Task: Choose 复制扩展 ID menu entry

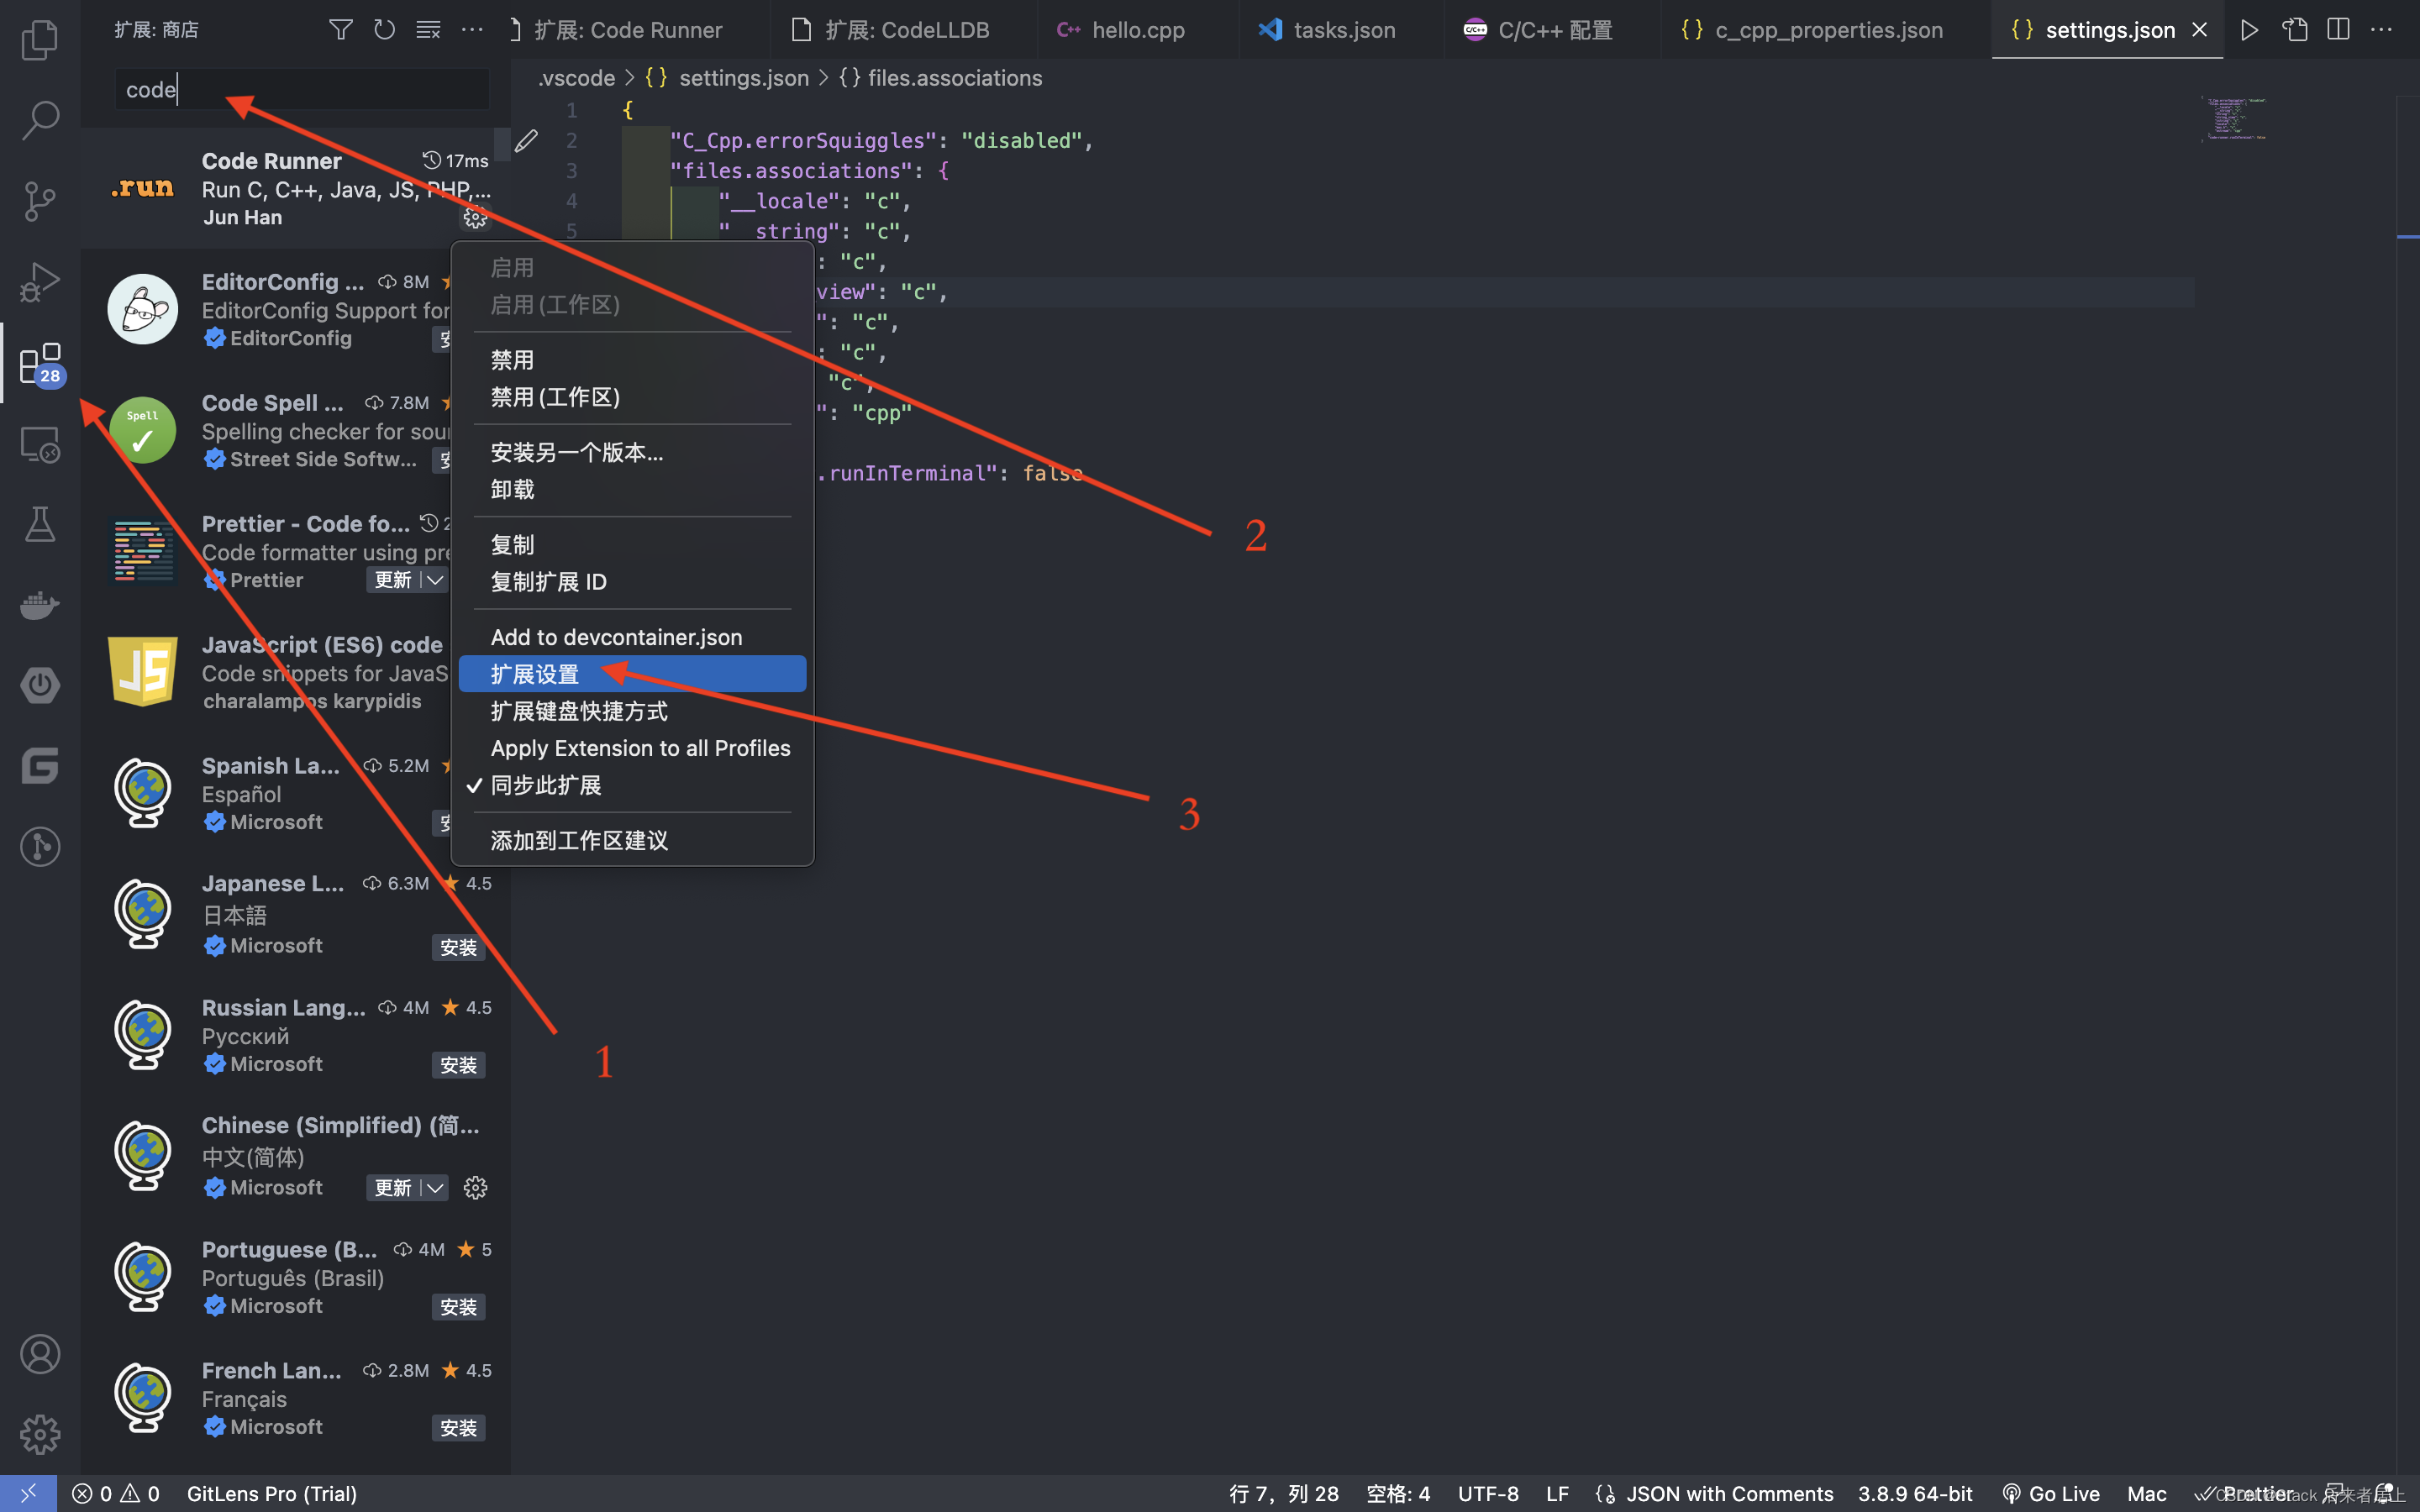Action: (x=632, y=582)
